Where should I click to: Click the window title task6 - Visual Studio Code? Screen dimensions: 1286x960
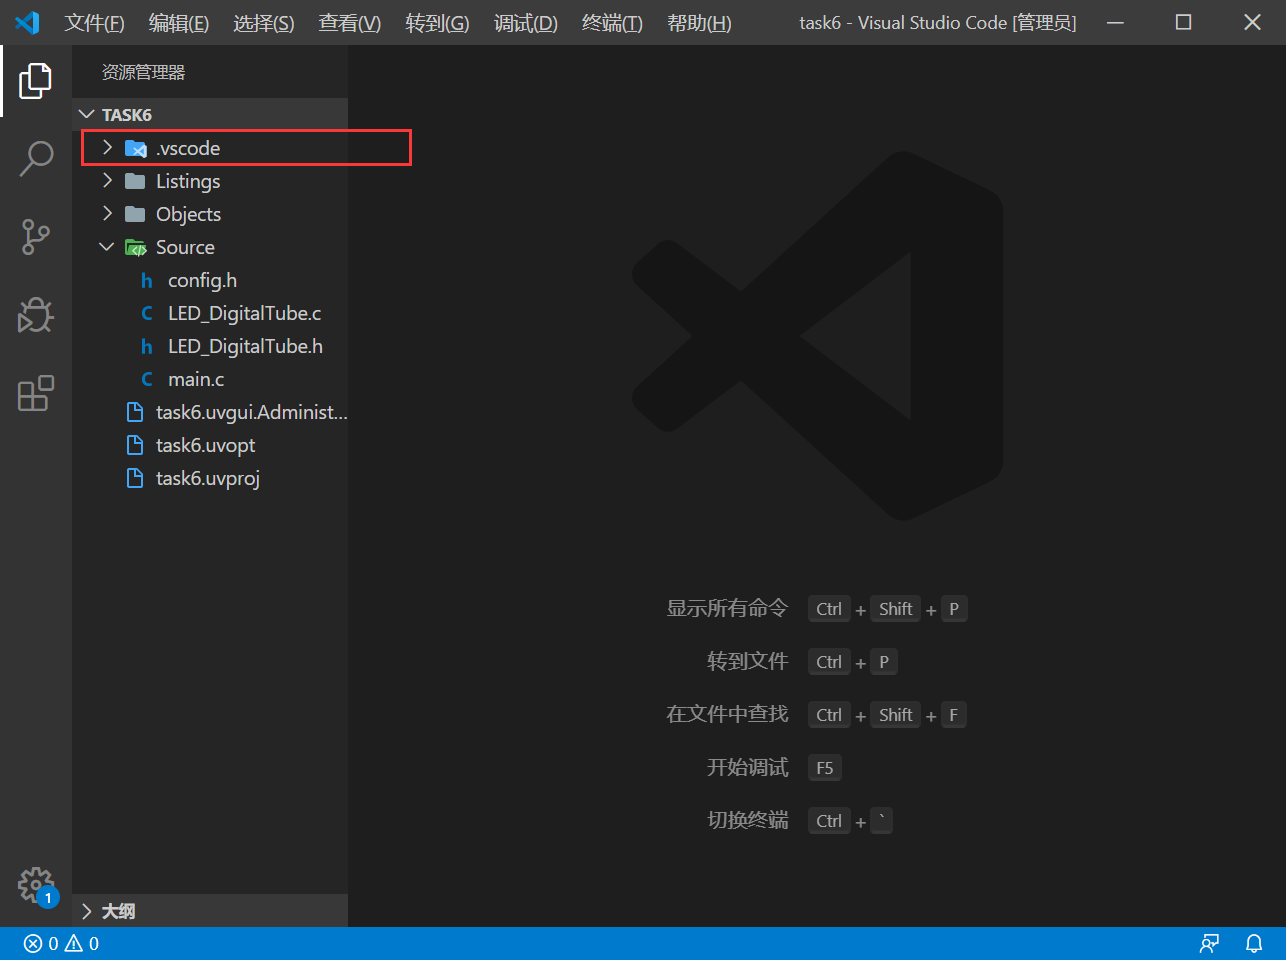tap(938, 22)
